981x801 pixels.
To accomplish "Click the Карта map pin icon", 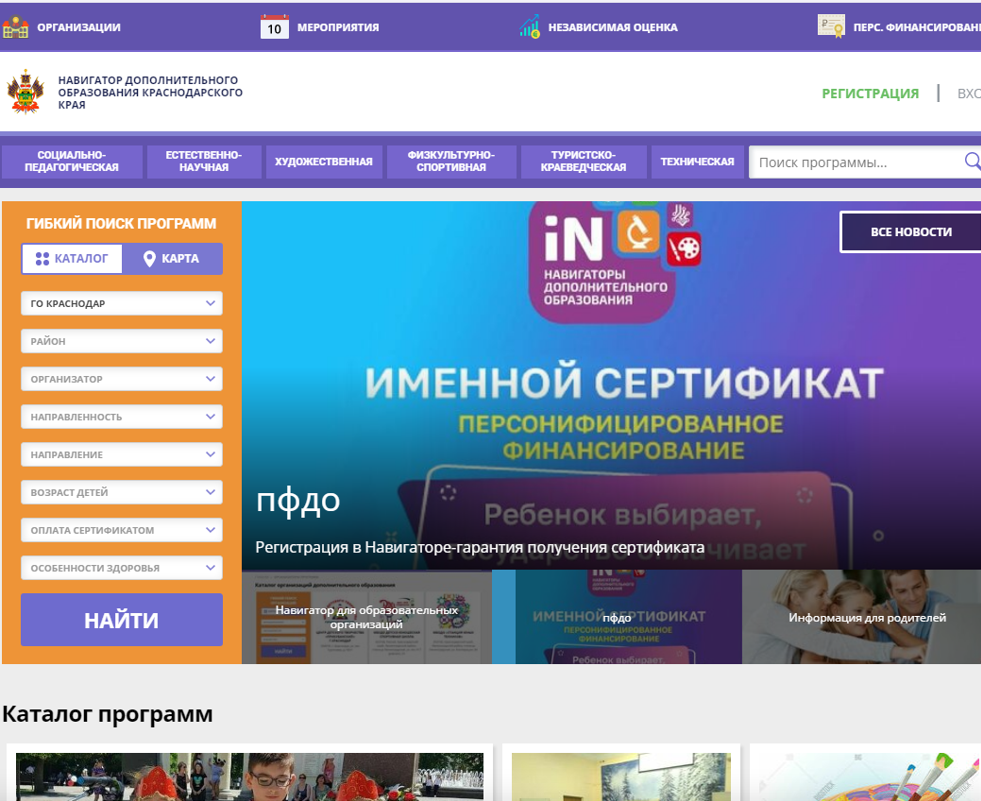I will pos(149,258).
